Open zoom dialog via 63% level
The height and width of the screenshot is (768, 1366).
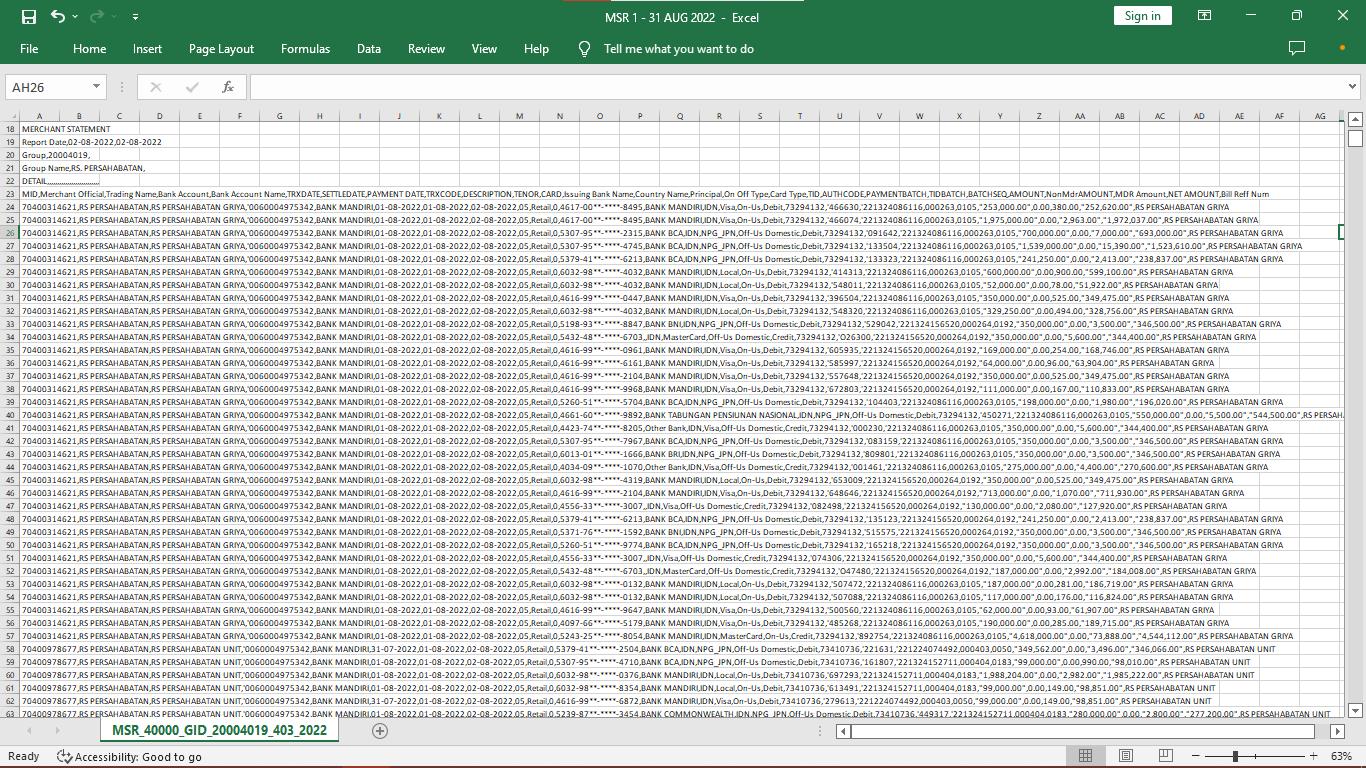tap(1342, 757)
